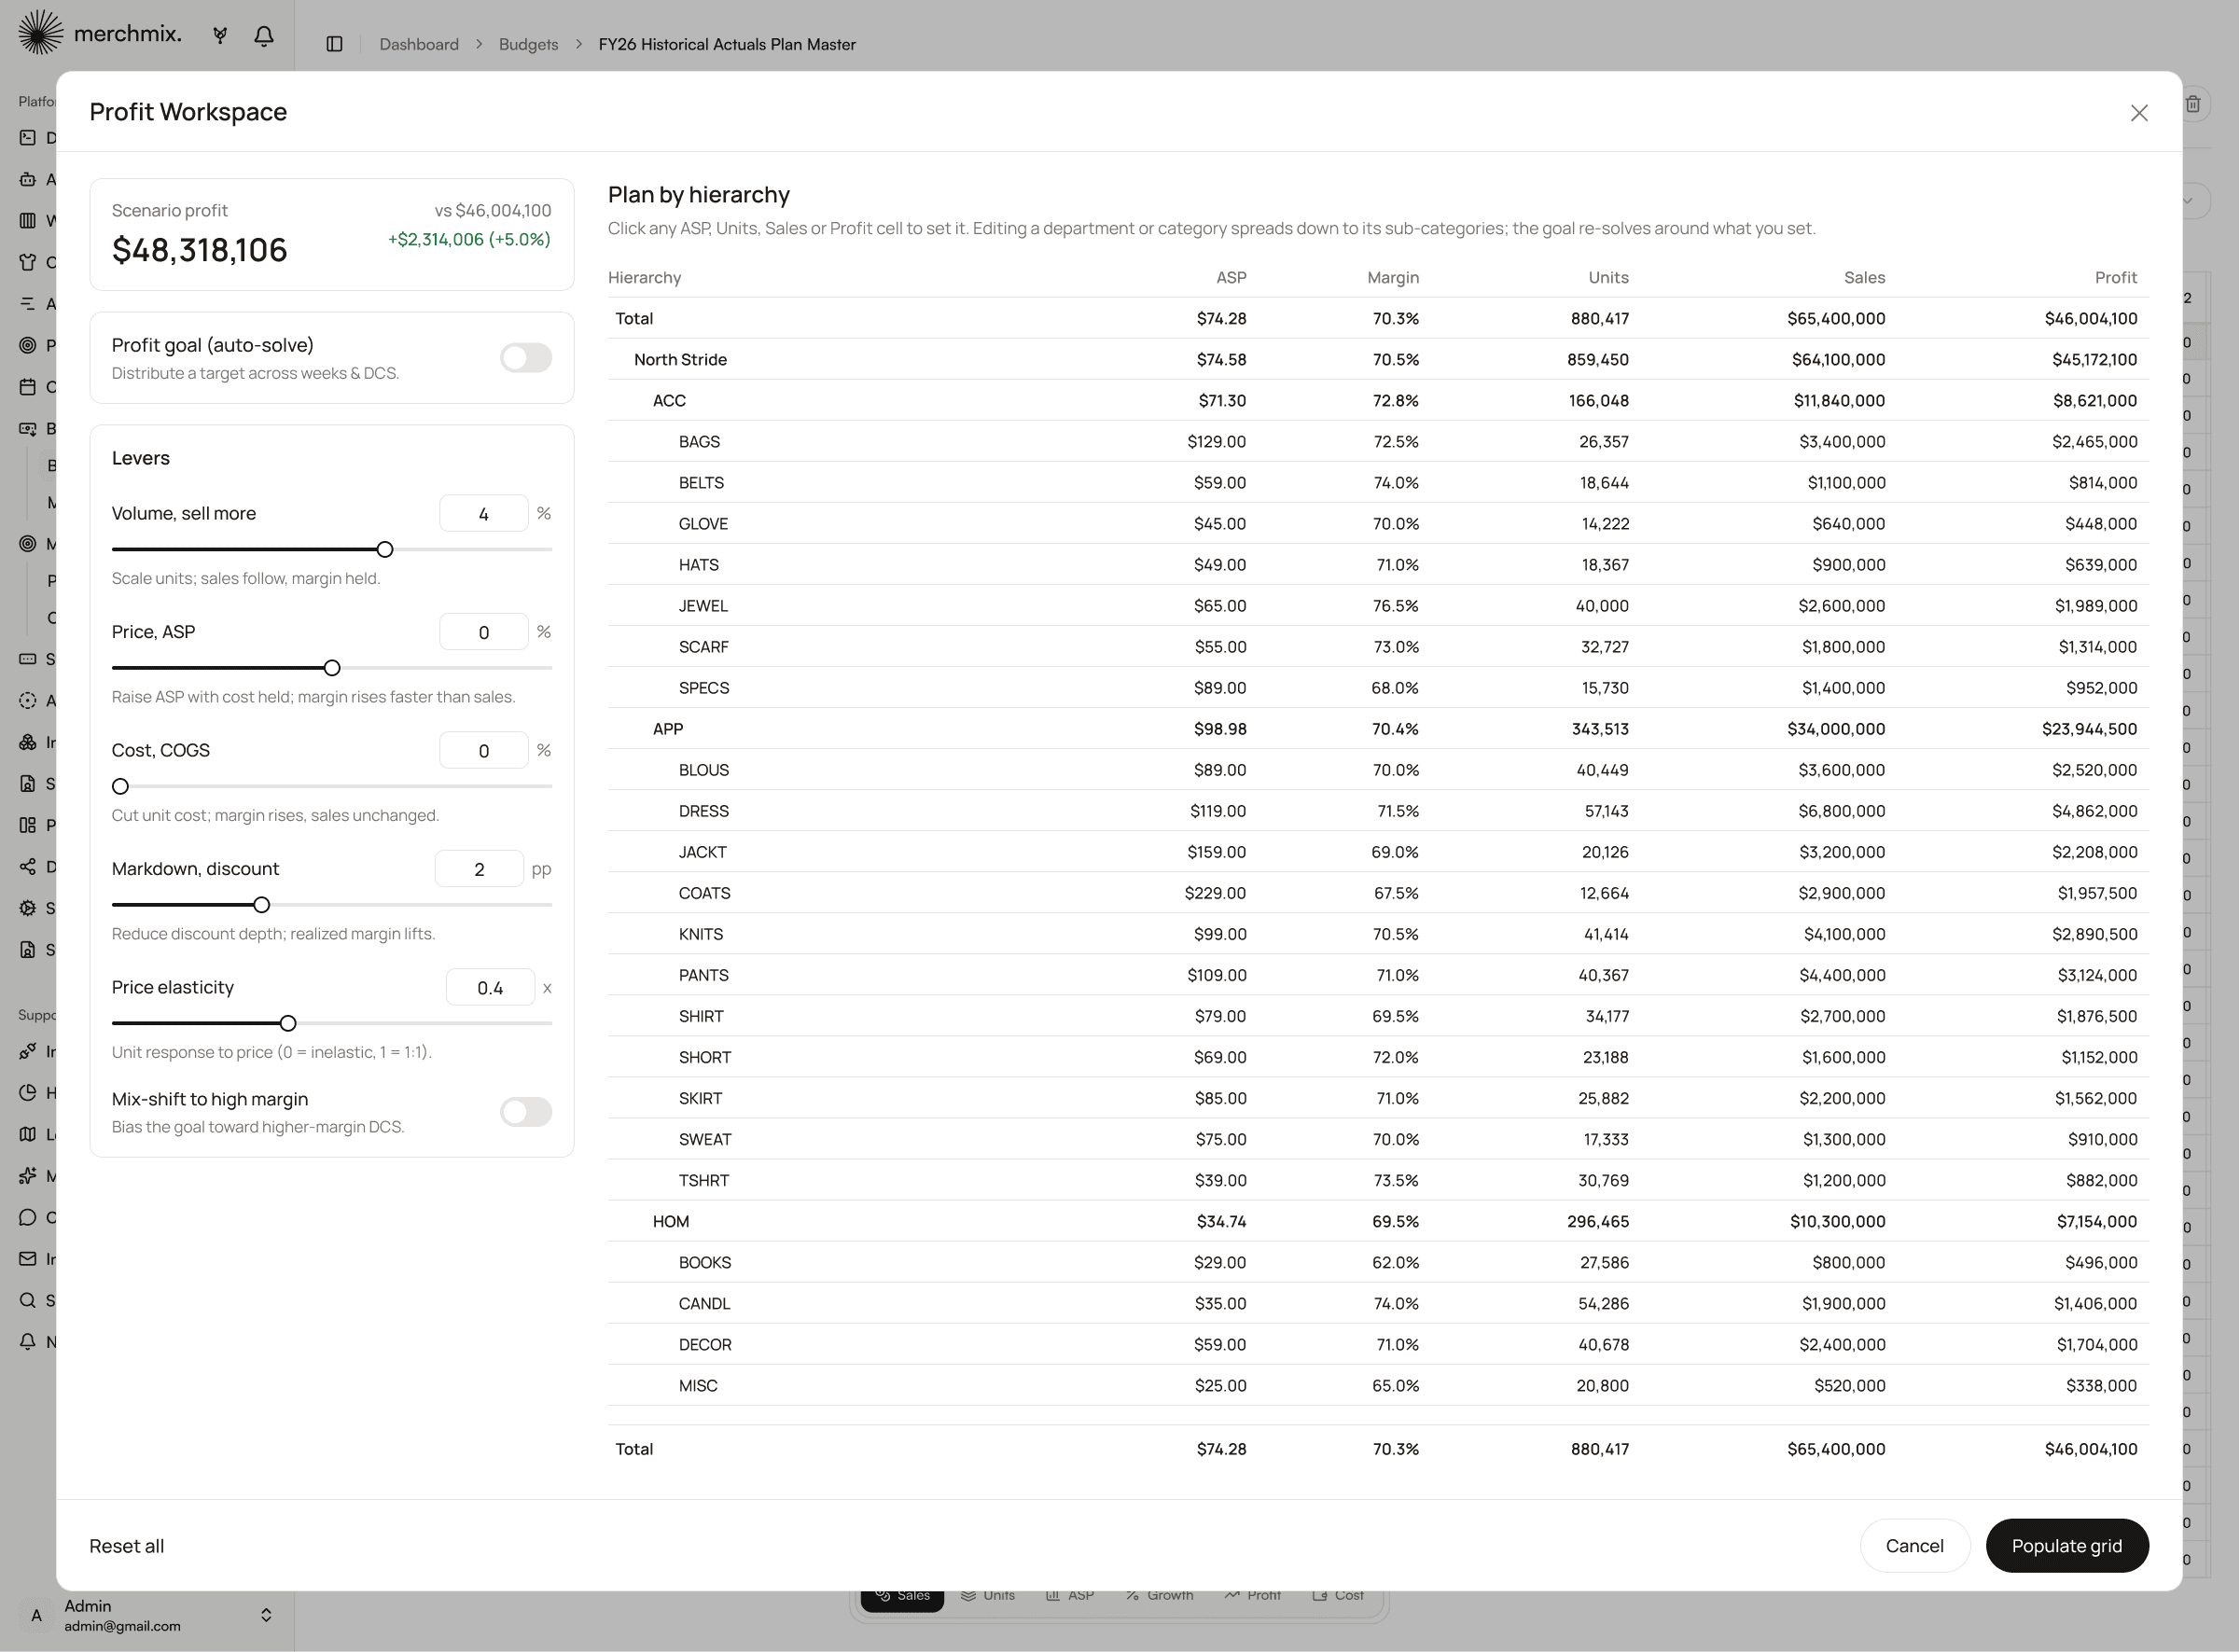
Task: Switch to Cost tab behind dialog
Action: pyautogui.click(x=1338, y=1595)
